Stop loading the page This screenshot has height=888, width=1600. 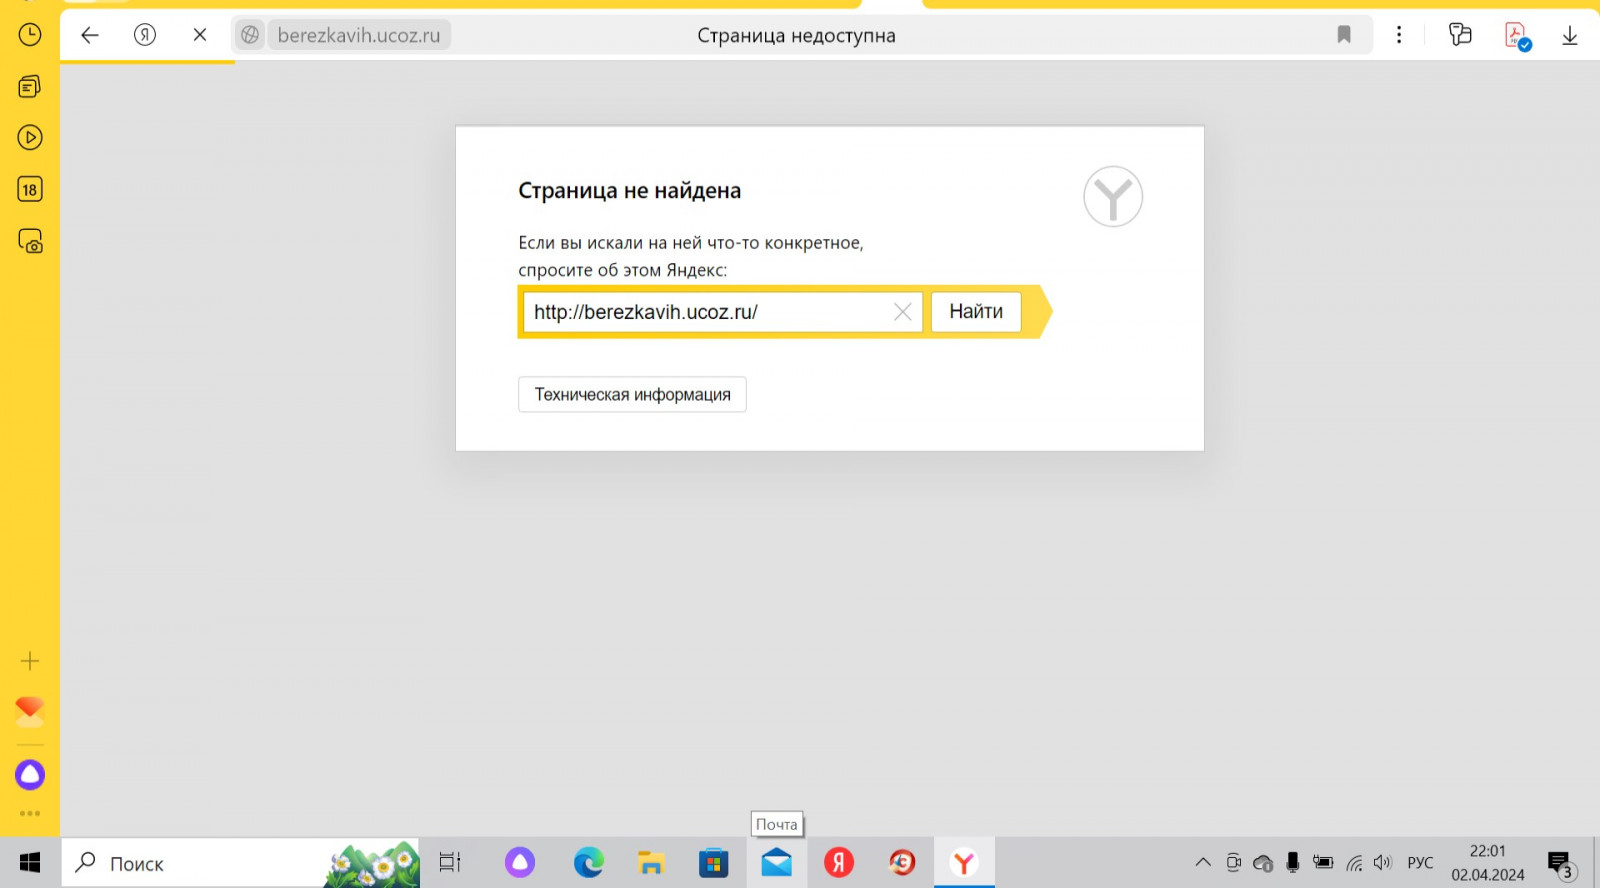(x=200, y=36)
